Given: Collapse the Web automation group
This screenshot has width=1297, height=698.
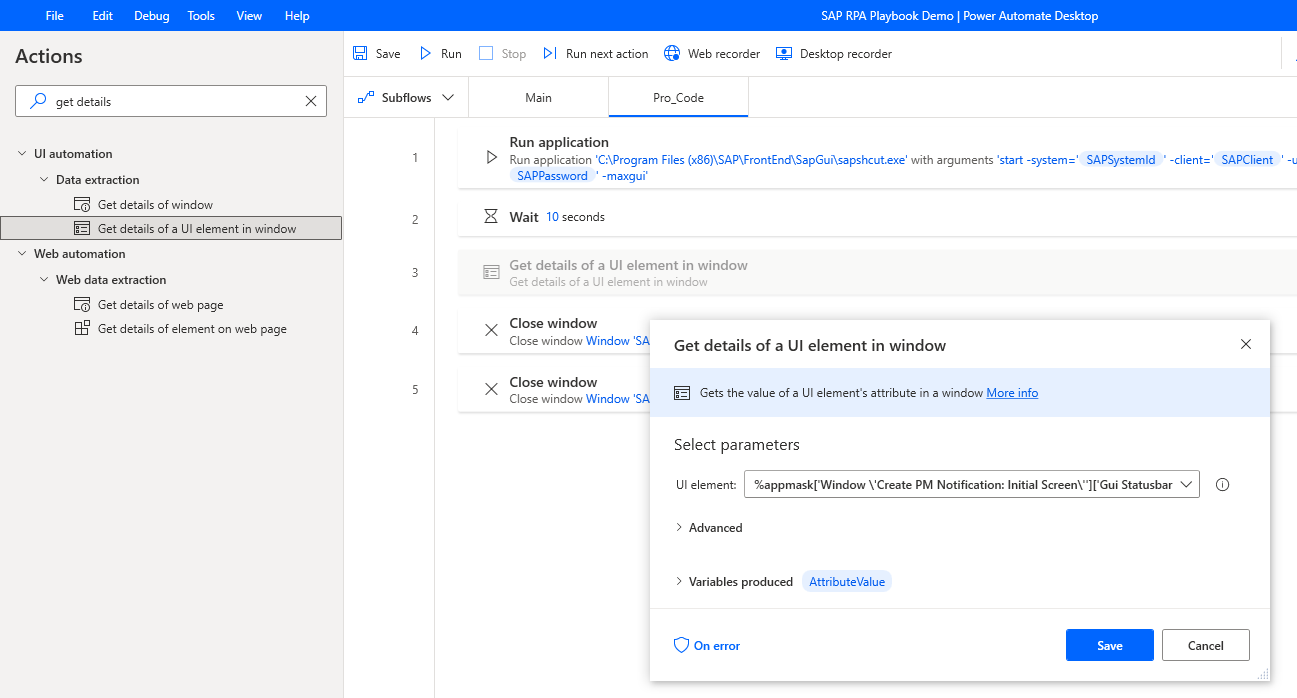Looking at the screenshot, I should pyautogui.click(x=22, y=254).
